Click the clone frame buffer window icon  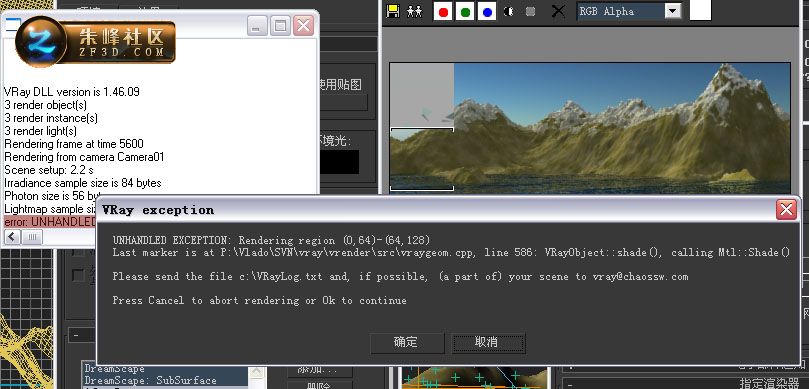pos(414,11)
